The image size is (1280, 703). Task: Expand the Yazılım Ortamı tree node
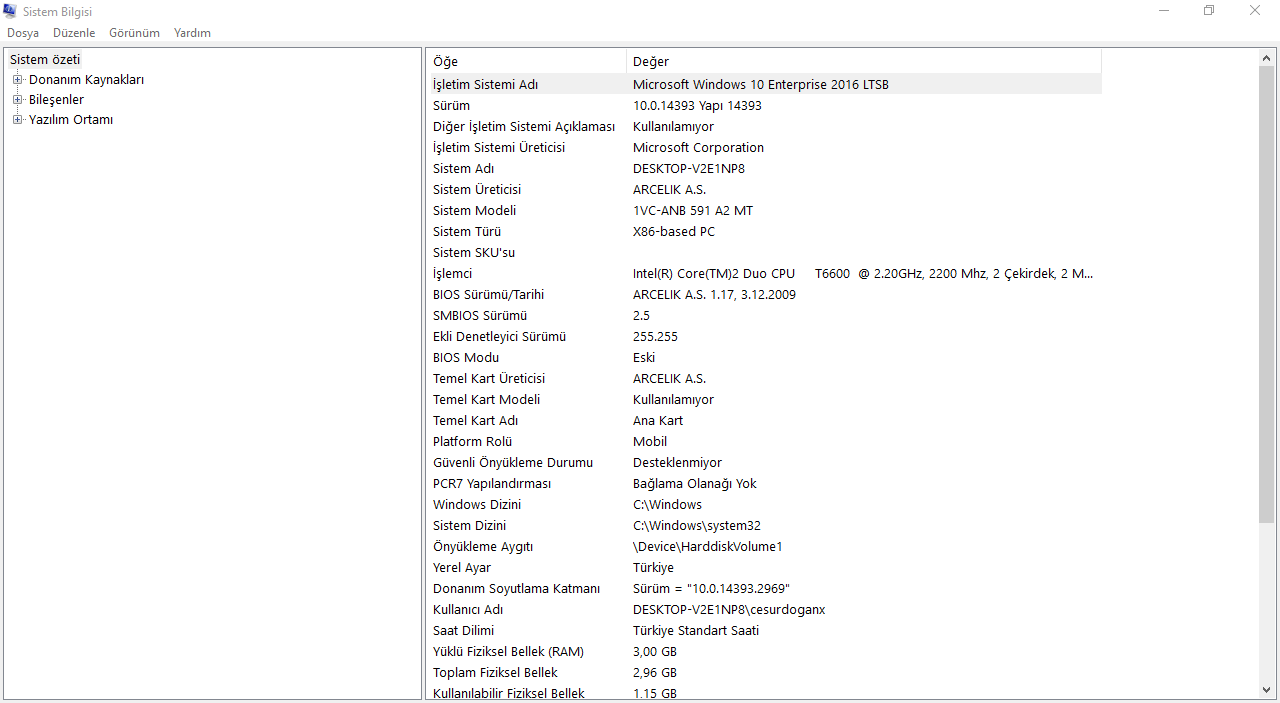pyautogui.click(x=17, y=120)
